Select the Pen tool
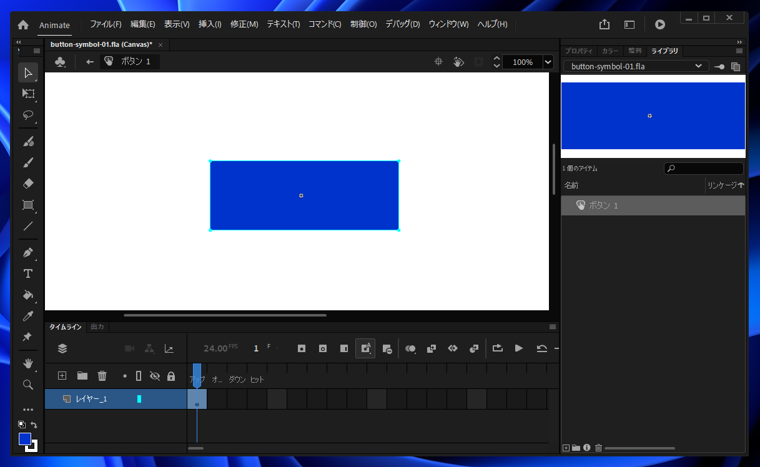The height and width of the screenshot is (467, 760). [28, 253]
